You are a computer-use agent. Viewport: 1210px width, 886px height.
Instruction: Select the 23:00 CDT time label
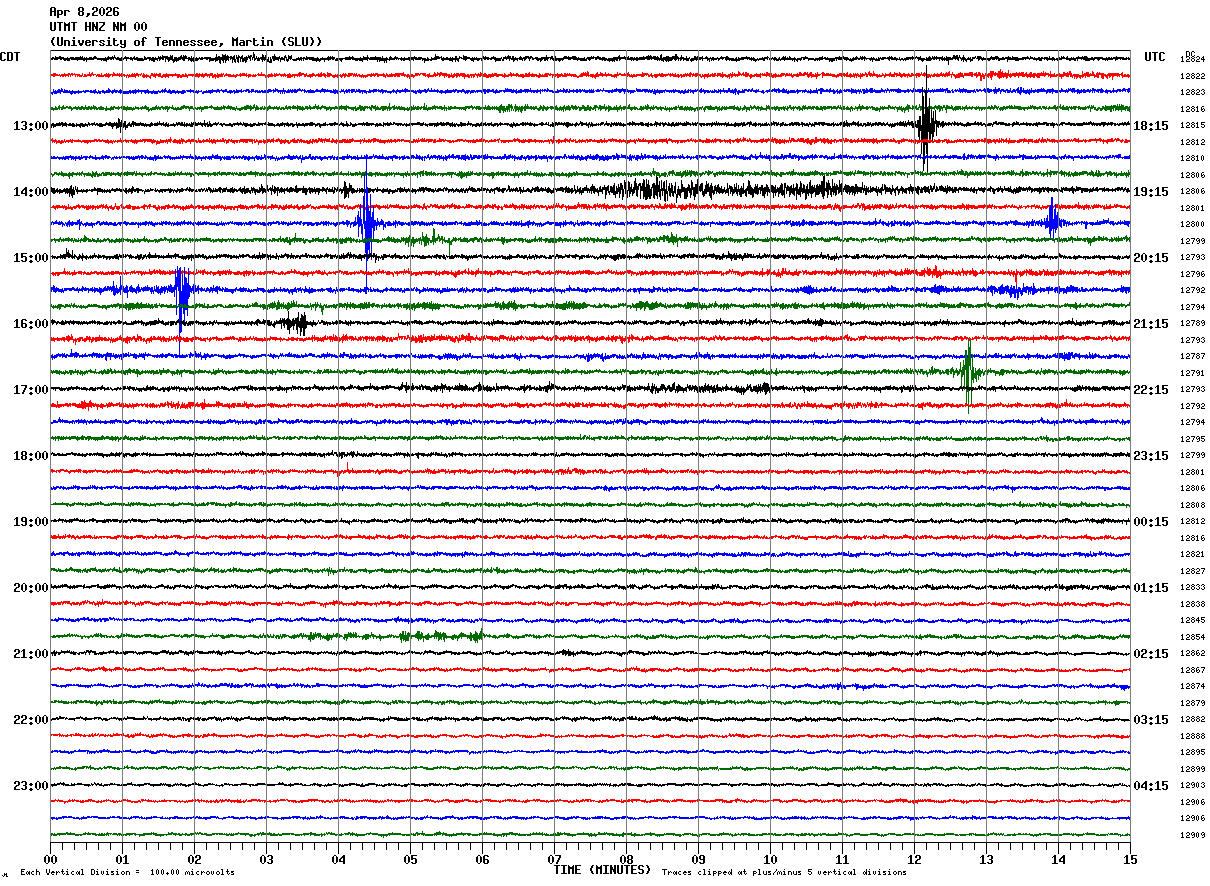(30, 785)
